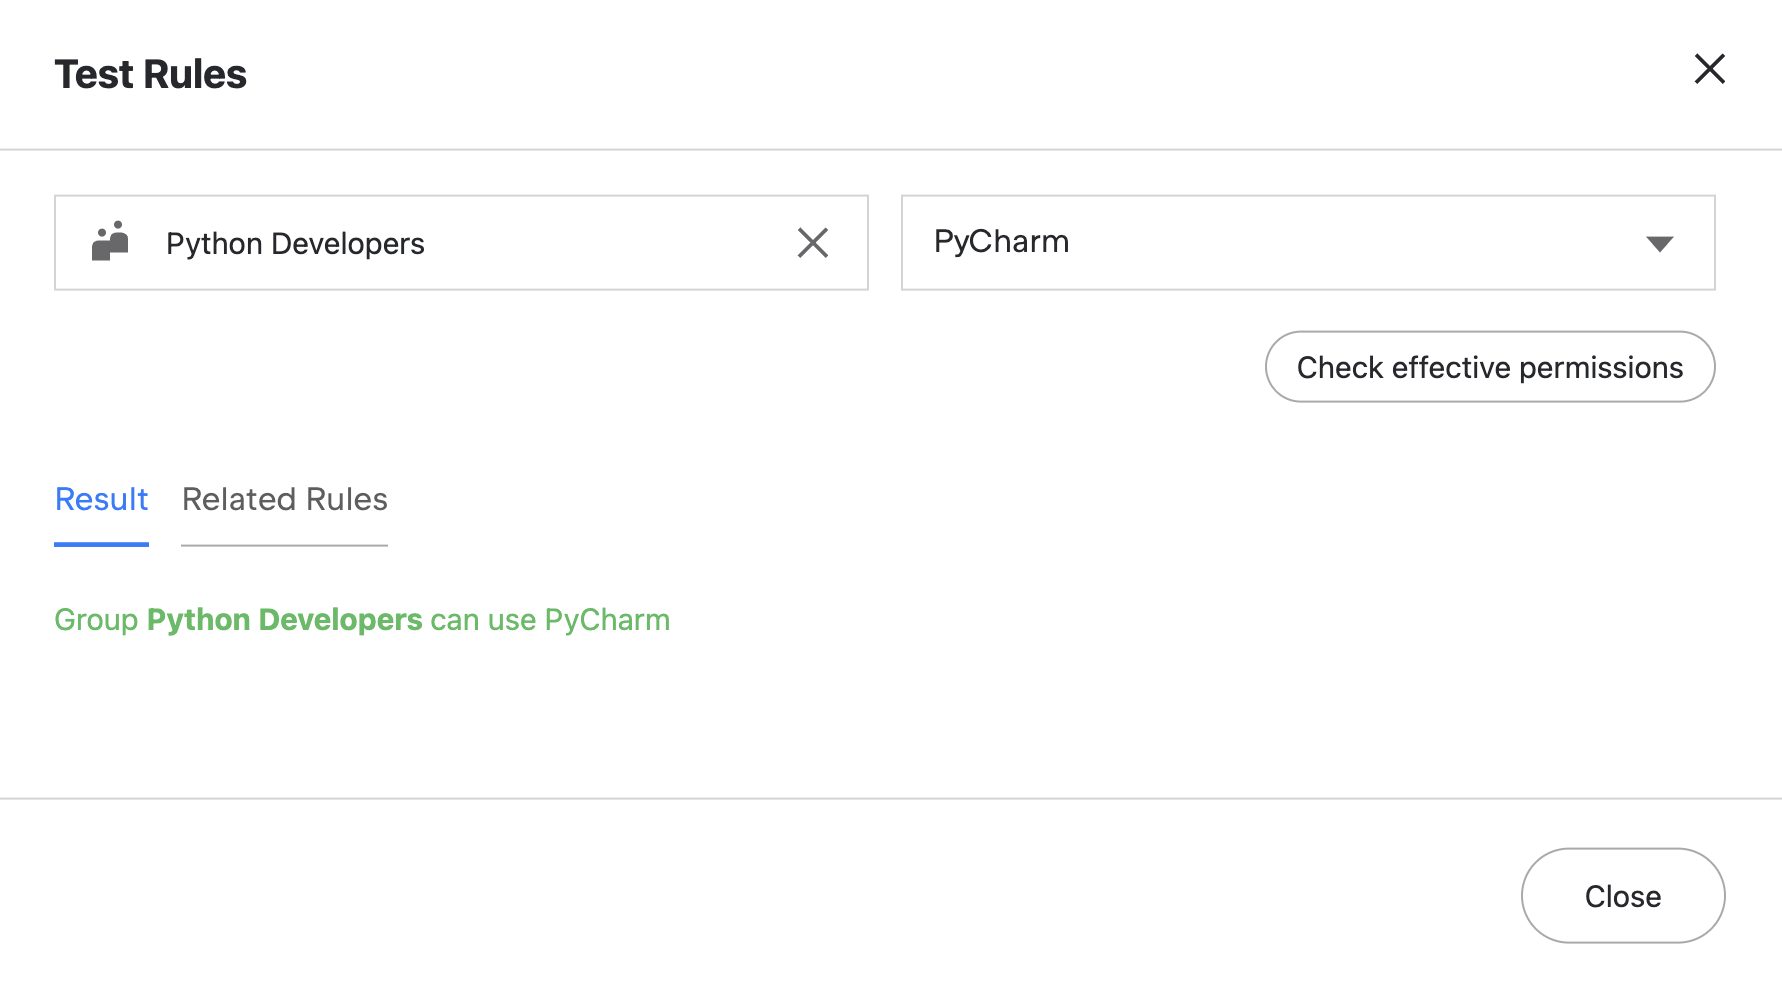Click the Test Rules dialog title
1782x1006 pixels.
click(x=150, y=74)
